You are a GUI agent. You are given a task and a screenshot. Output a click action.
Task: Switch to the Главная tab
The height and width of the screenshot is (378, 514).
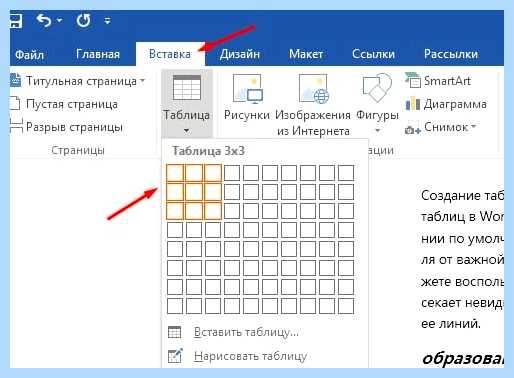pyautogui.click(x=98, y=54)
